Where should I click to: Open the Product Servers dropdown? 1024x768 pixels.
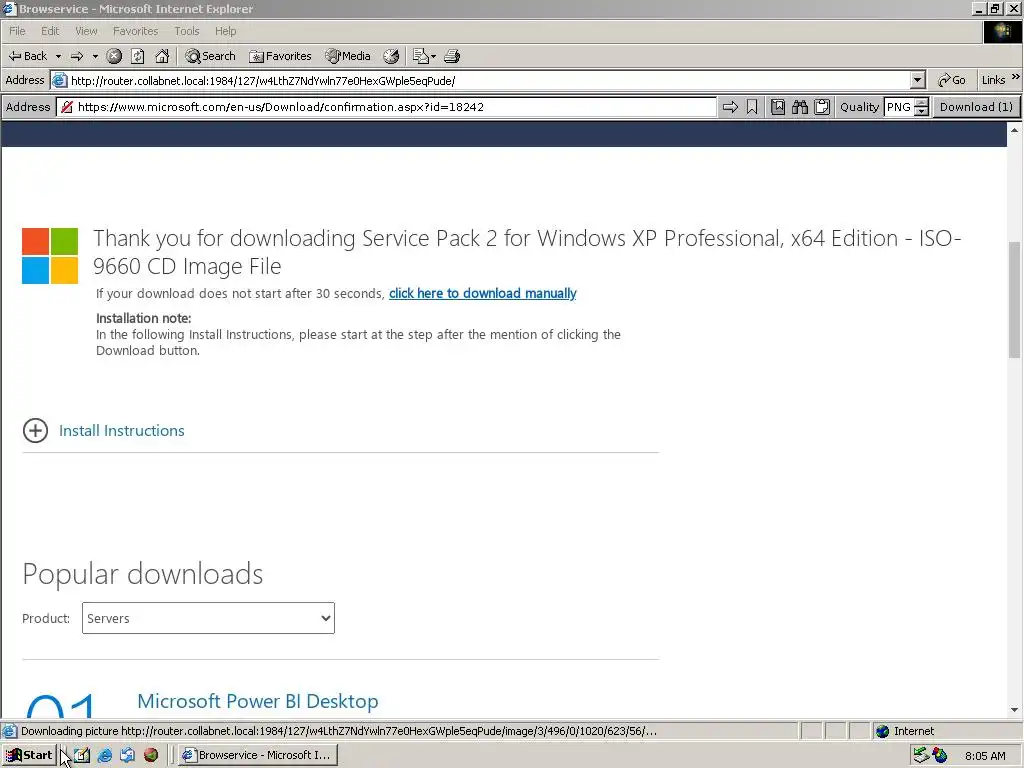click(x=208, y=618)
